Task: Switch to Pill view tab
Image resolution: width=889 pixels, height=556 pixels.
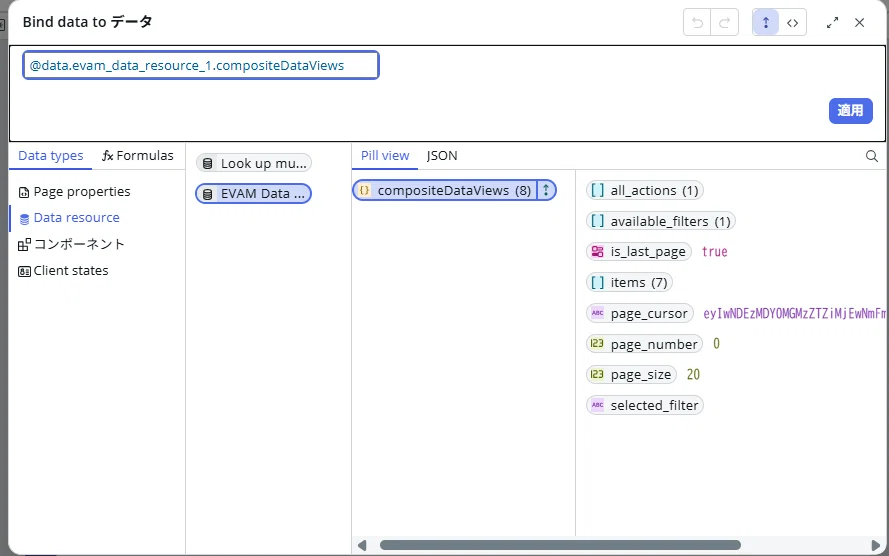Action: (x=385, y=155)
